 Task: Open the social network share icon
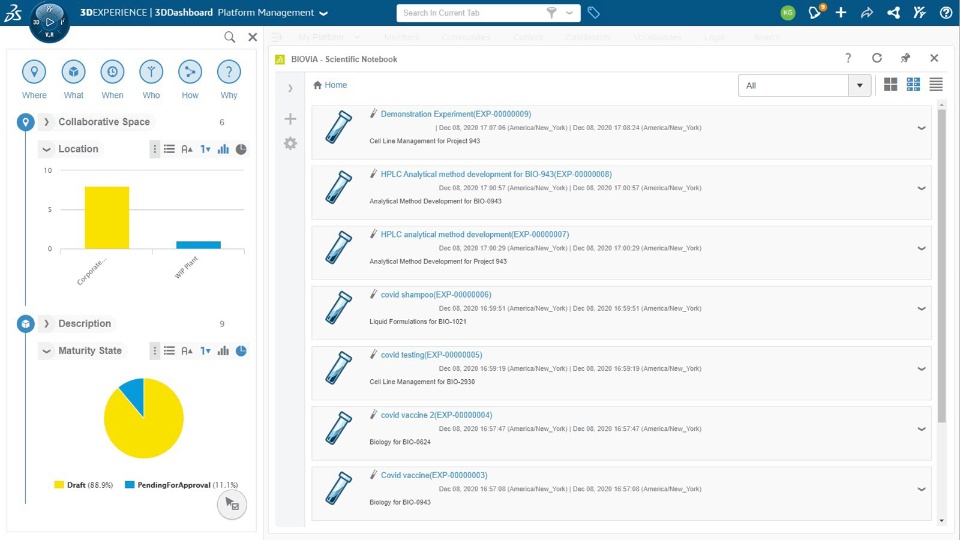pyautogui.click(x=893, y=13)
